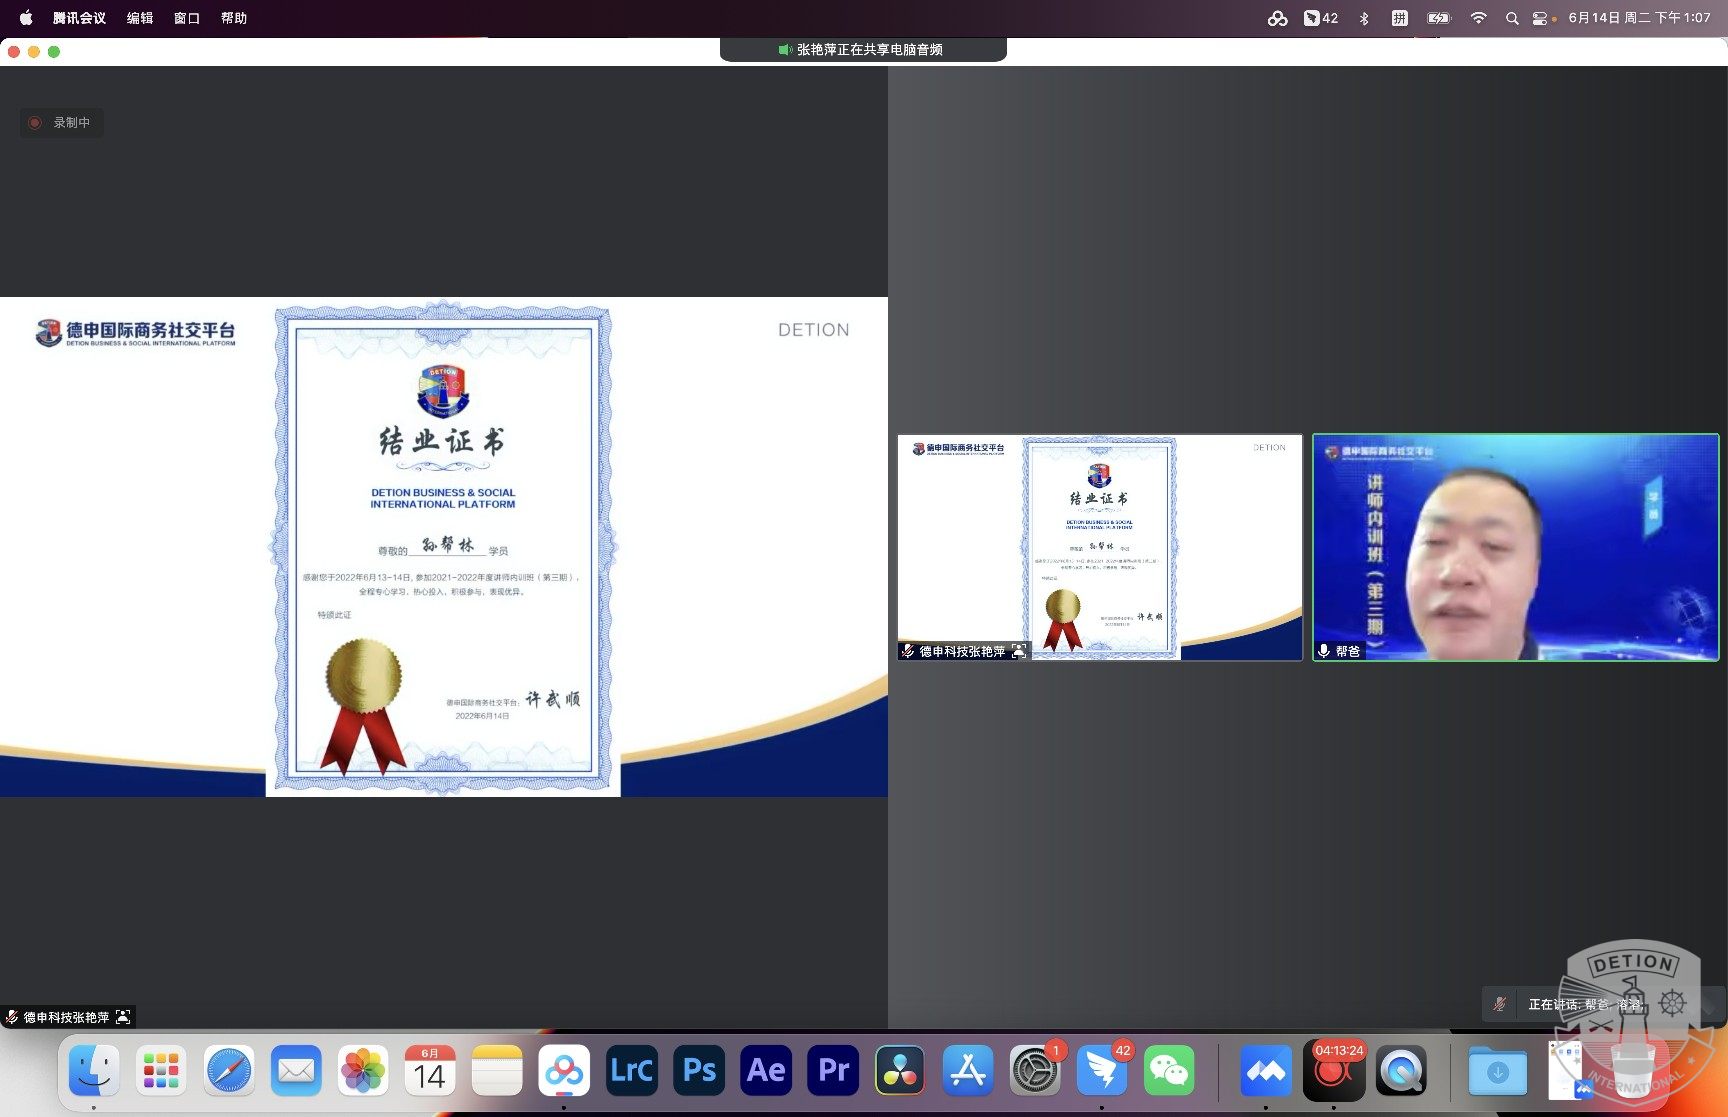This screenshot has height=1117, width=1728.
Task: Open WeChat from the Dock
Action: click(x=1169, y=1071)
